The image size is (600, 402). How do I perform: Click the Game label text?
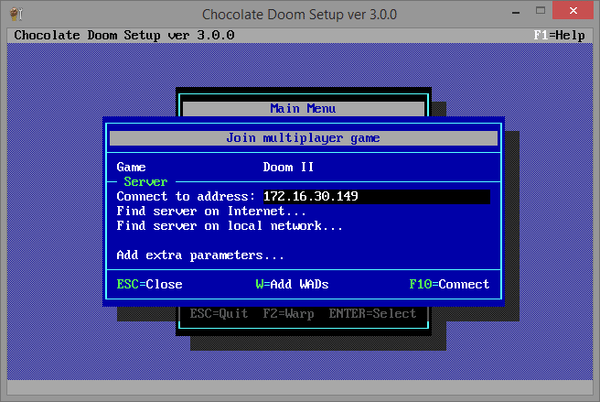pos(131,167)
